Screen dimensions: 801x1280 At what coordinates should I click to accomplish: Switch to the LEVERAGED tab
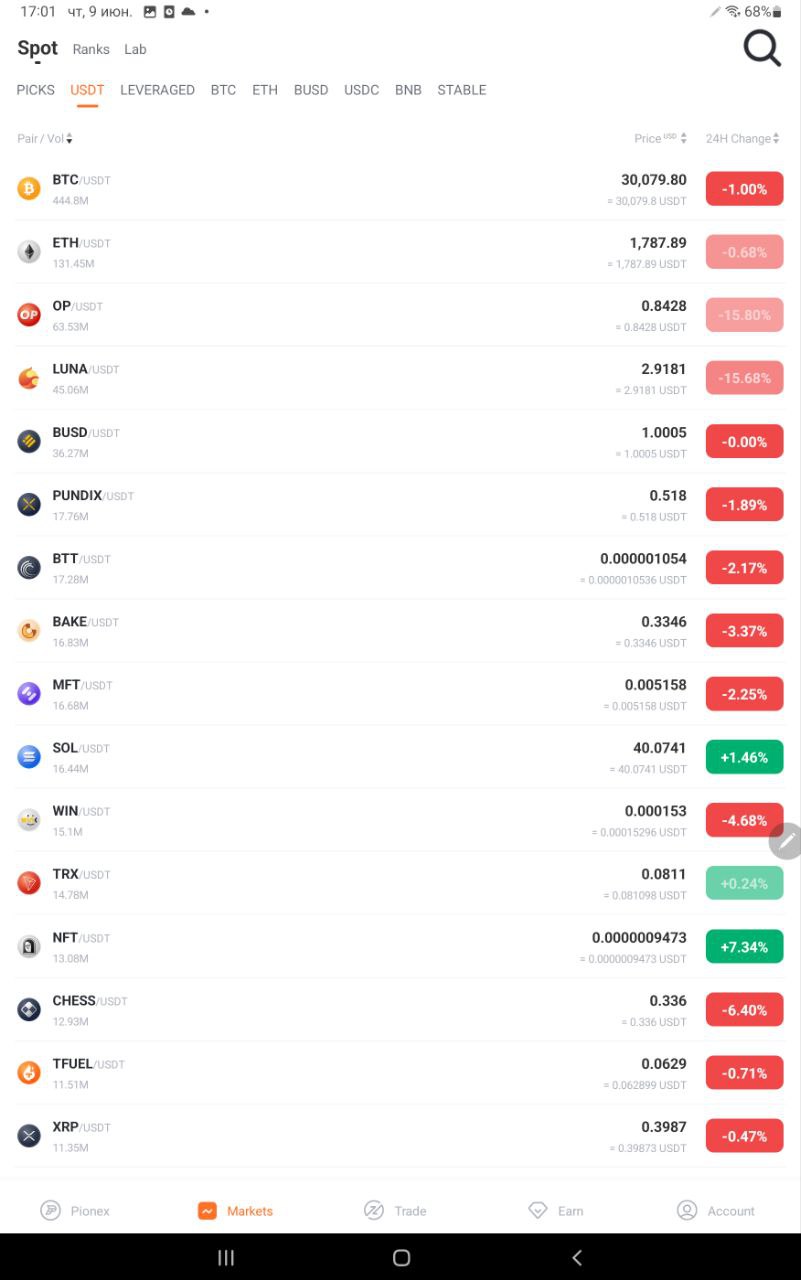pos(157,90)
